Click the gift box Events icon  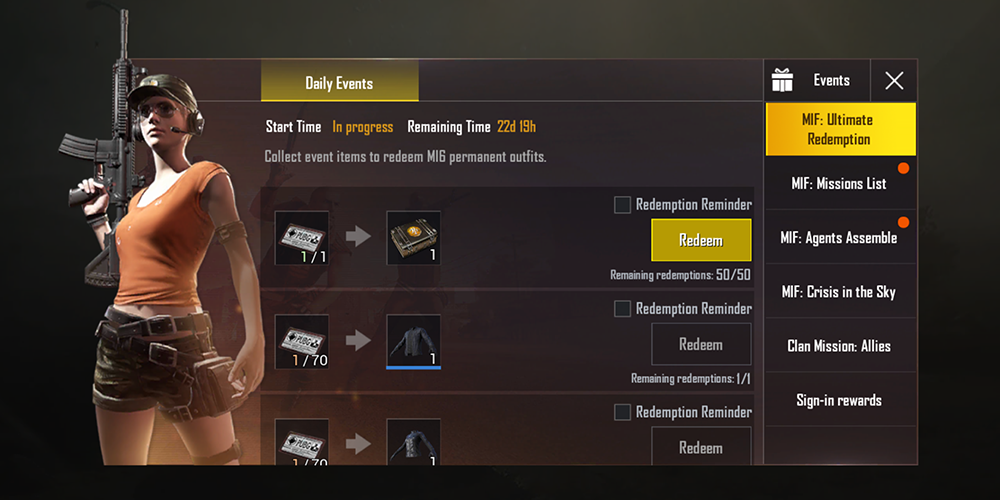pyautogui.click(x=782, y=80)
